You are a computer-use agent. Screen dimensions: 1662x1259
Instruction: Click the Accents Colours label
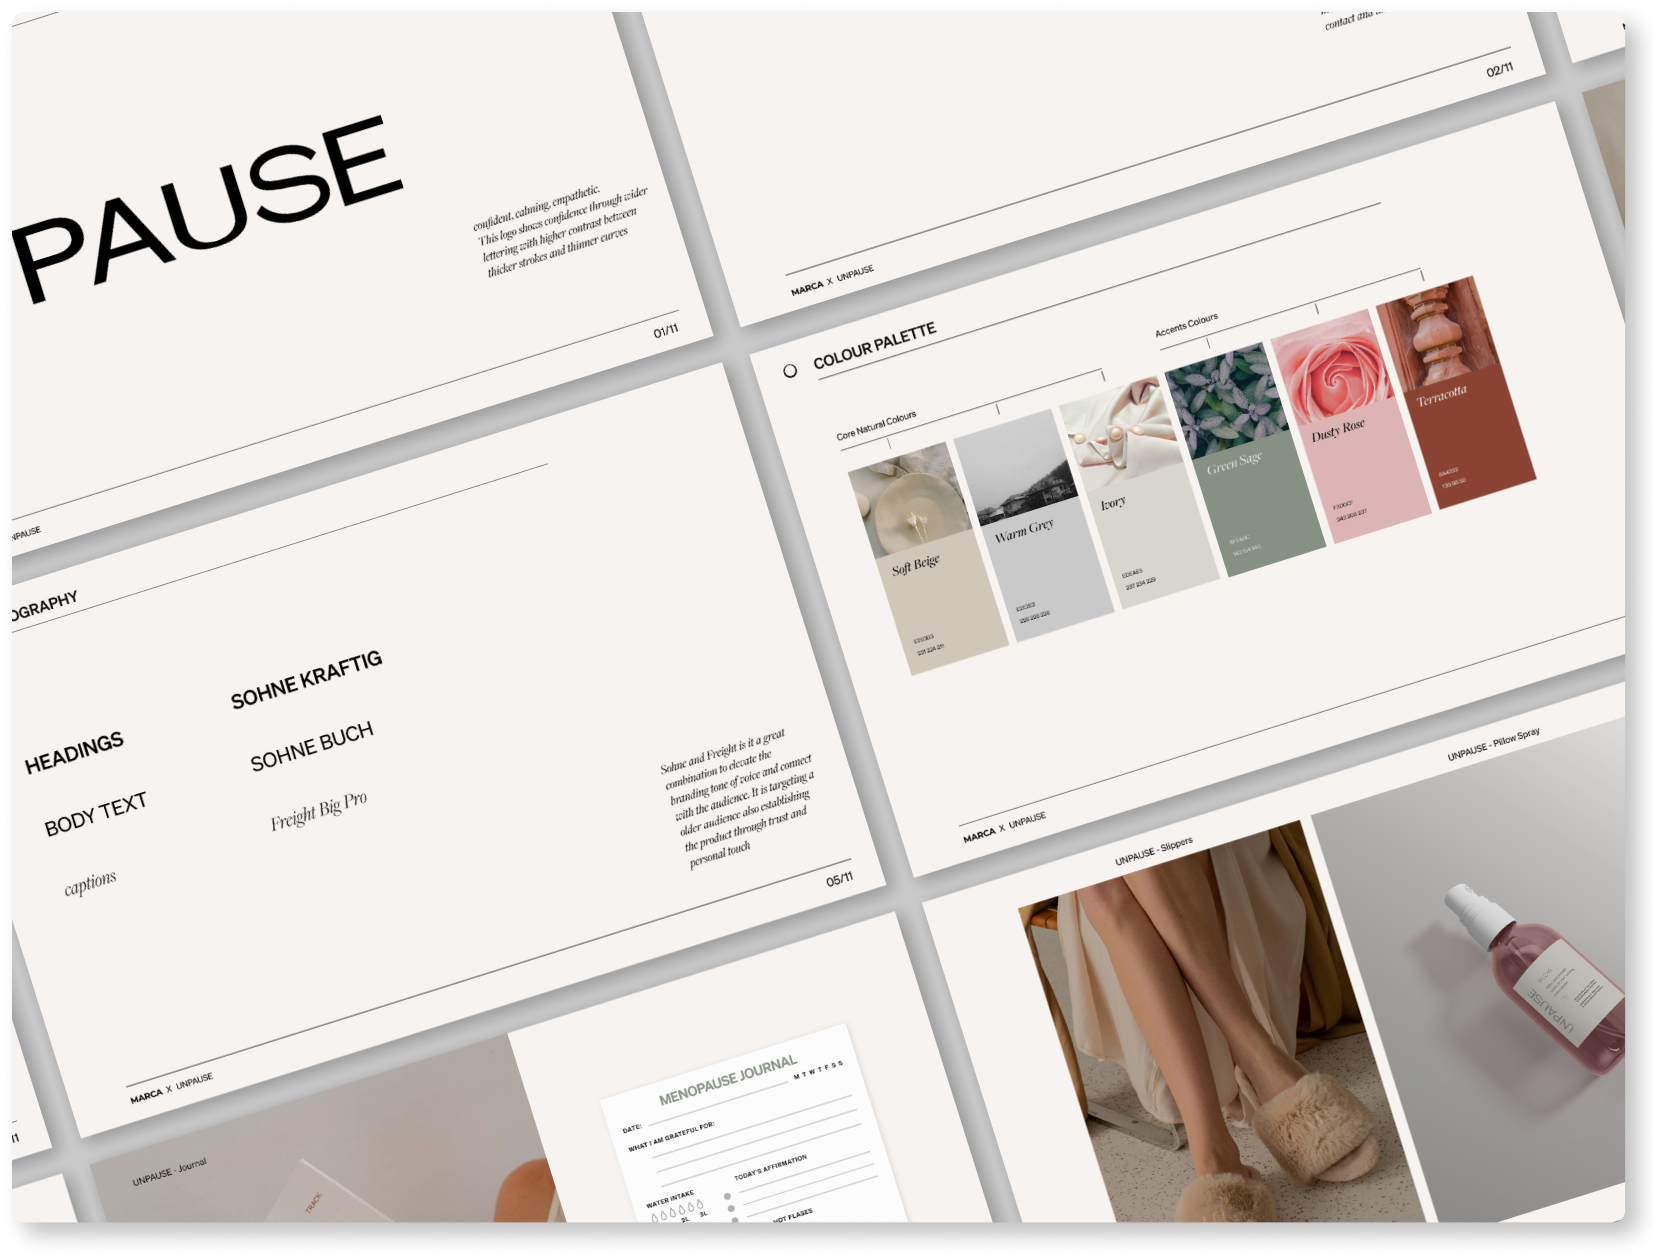pyautogui.click(x=1187, y=325)
